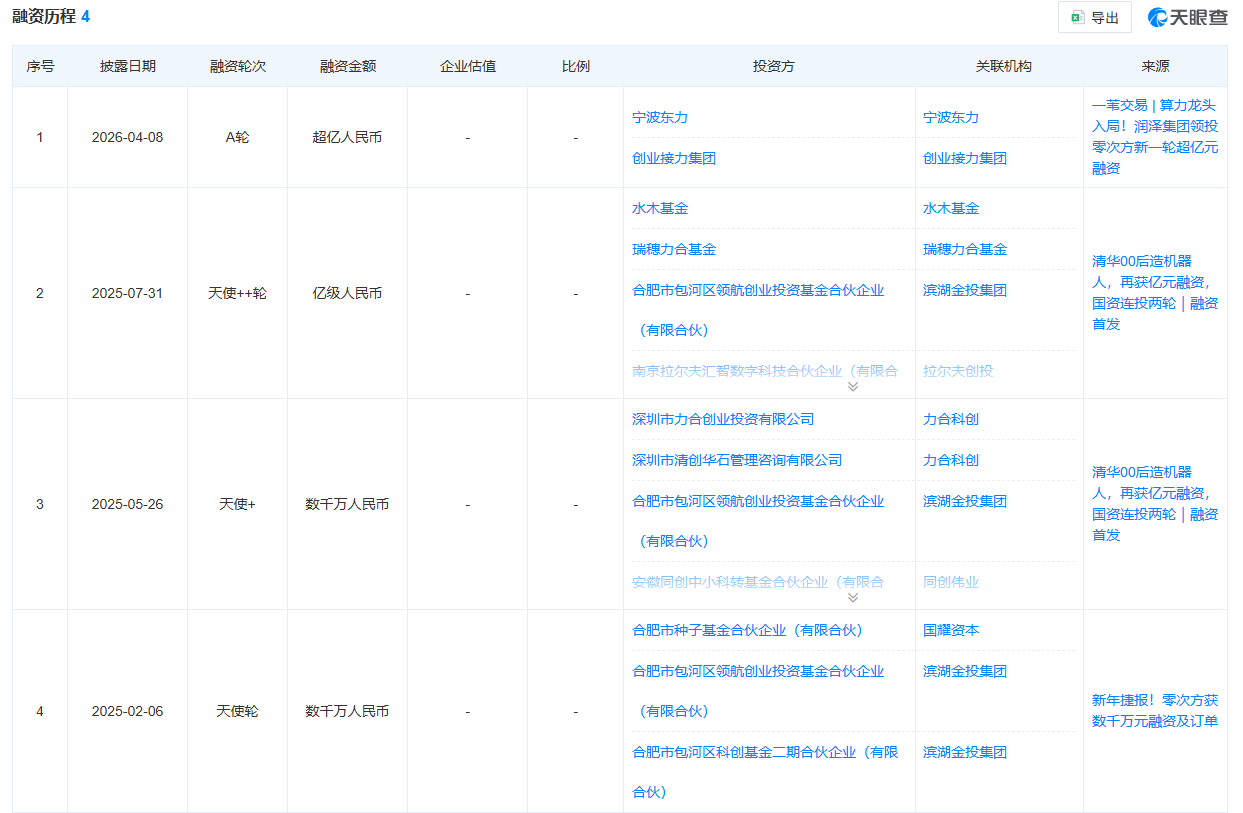Open 水木基金 investor link in 投资方 column

click(660, 208)
